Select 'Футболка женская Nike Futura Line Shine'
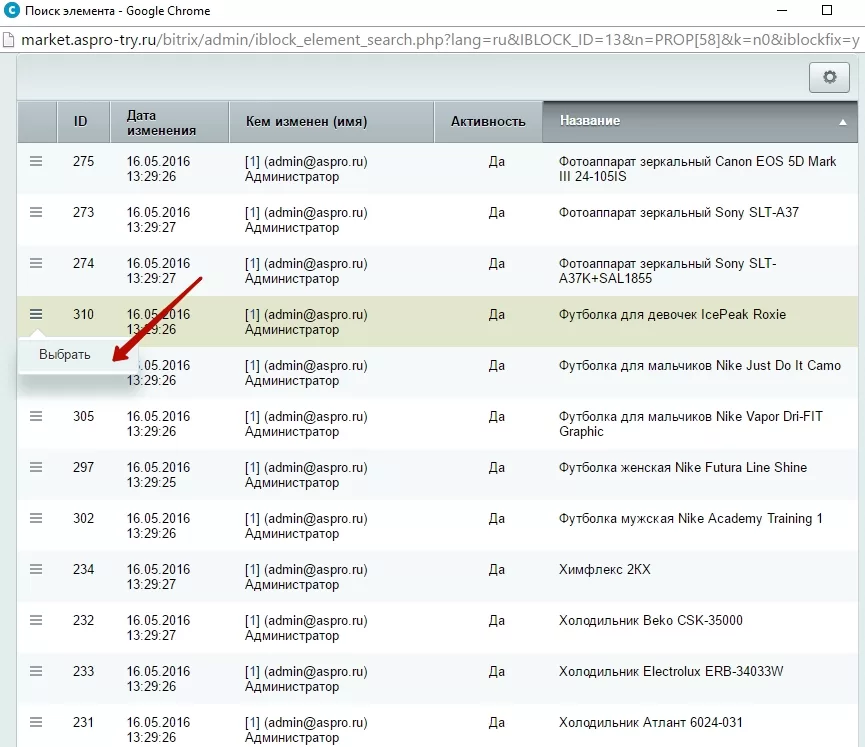Image resolution: width=865 pixels, height=747 pixels. pyautogui.click(x=683, y=467)
